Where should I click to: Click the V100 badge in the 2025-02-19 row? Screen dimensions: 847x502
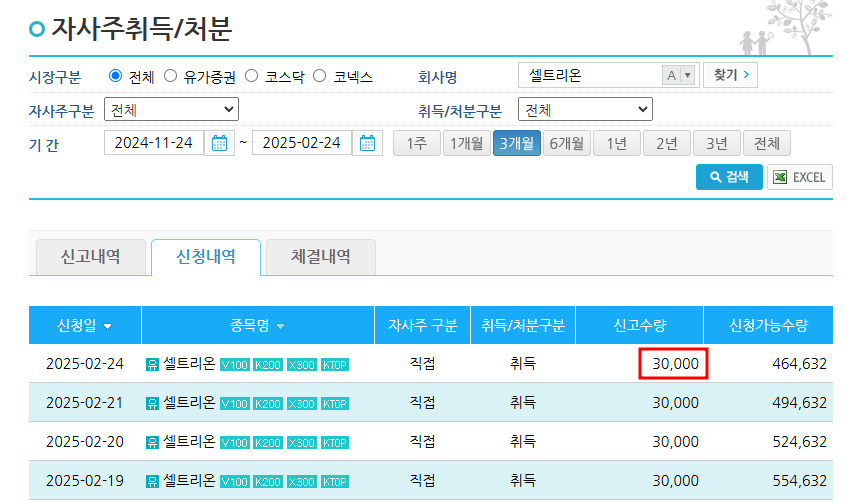234,481
